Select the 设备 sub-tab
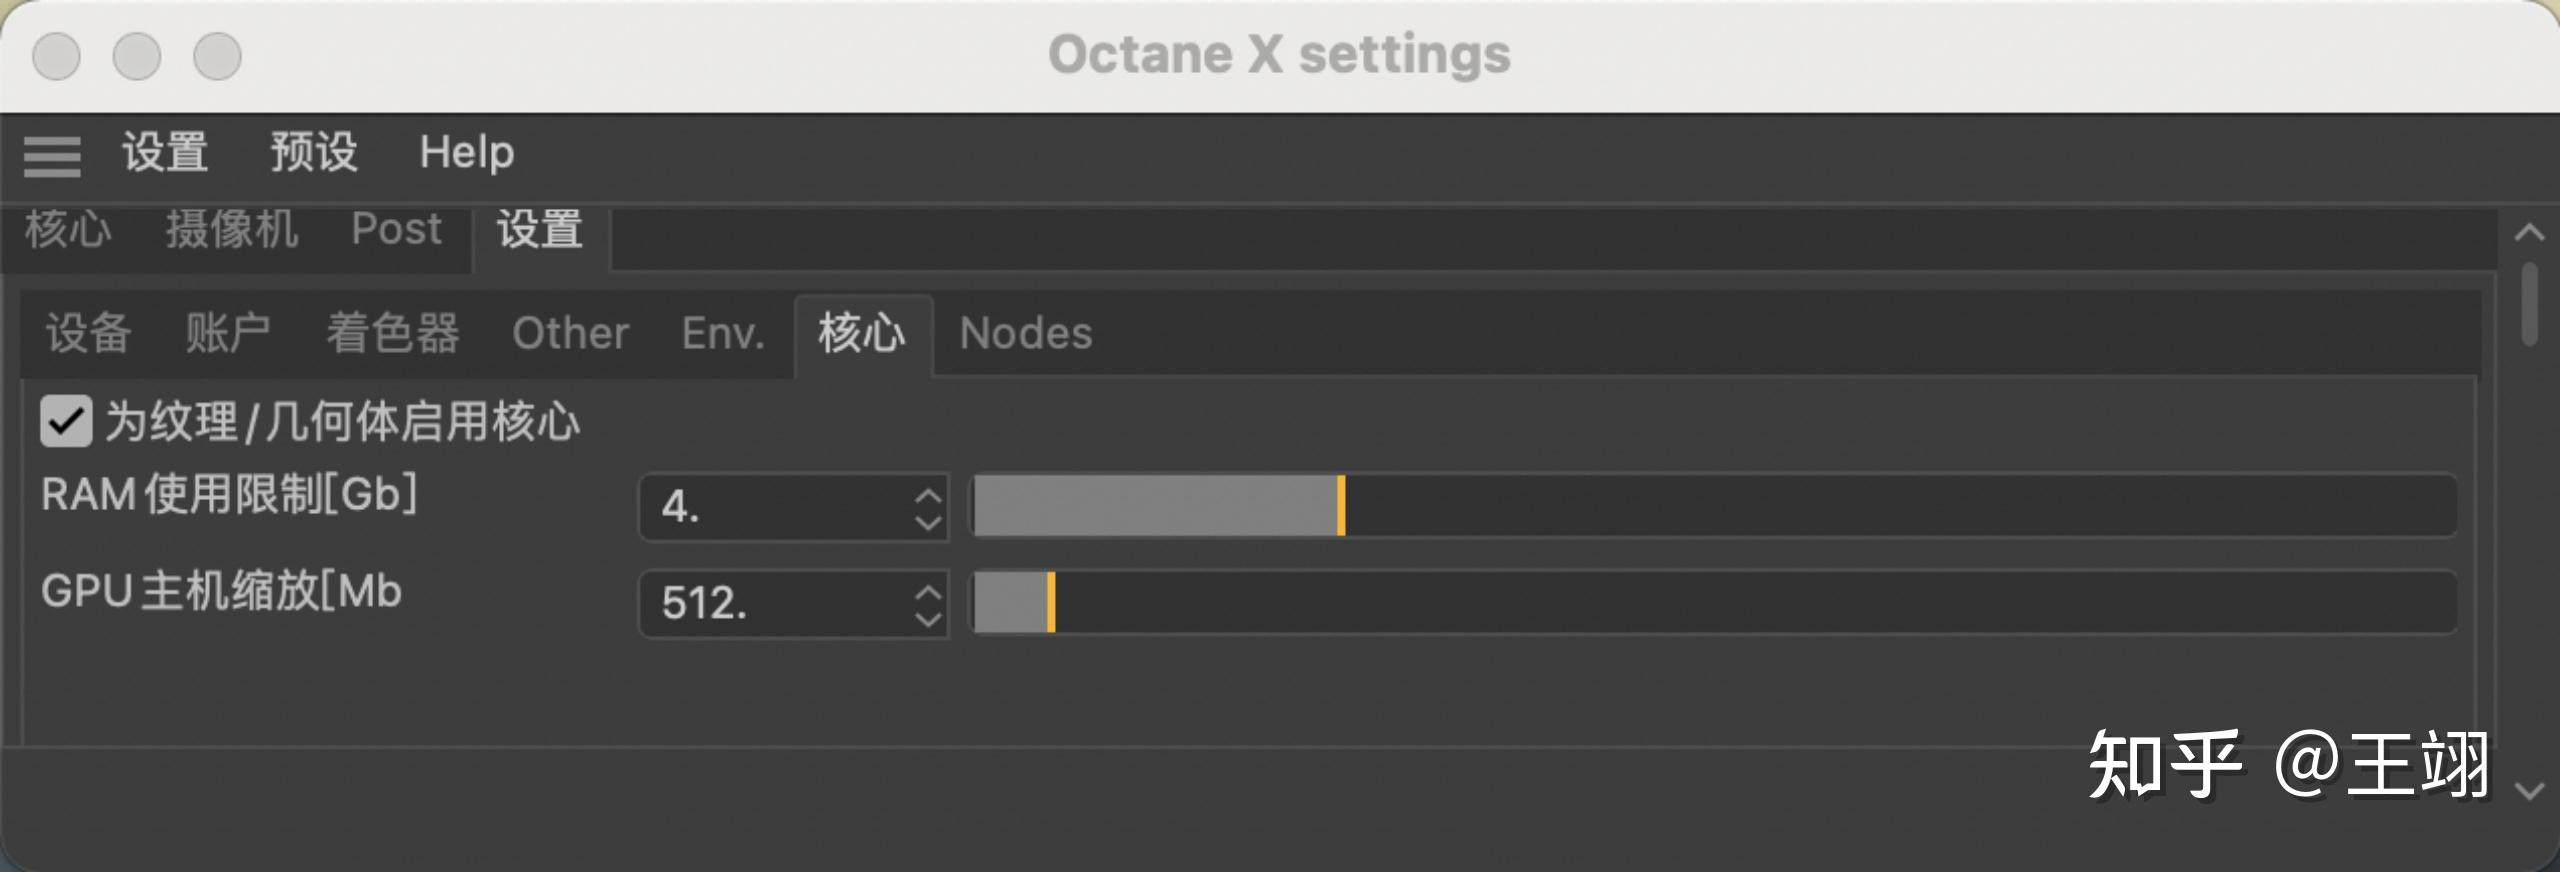The image size is (2560, 872). [x=88, y=333]
